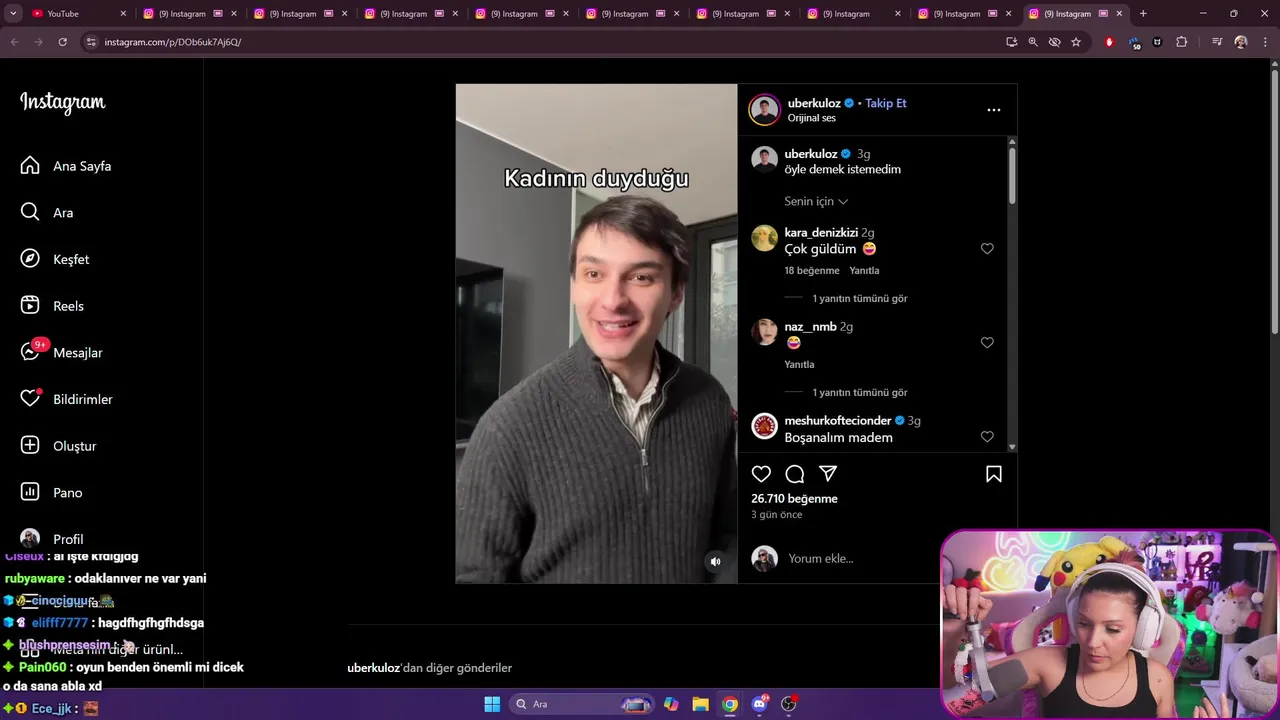This screenshot has width=1280, height=720.
Task: Like the post with the heart icon
Action: click(761, 474)
